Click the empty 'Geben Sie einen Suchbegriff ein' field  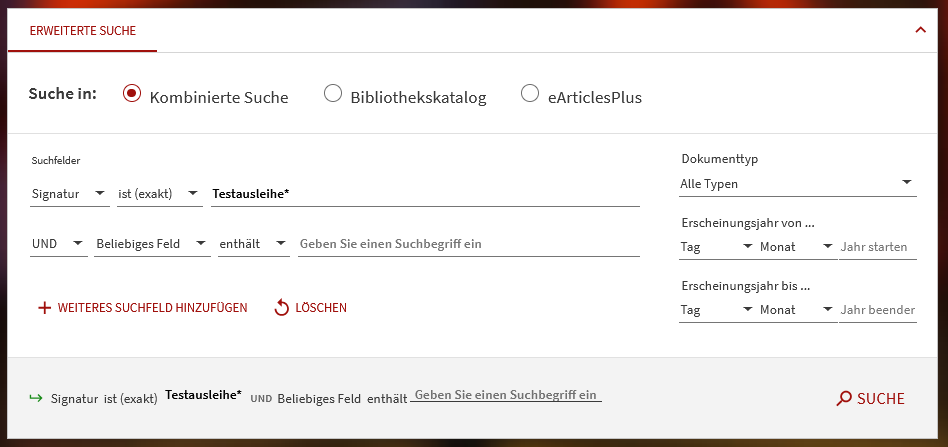click(x=468, y=243)
